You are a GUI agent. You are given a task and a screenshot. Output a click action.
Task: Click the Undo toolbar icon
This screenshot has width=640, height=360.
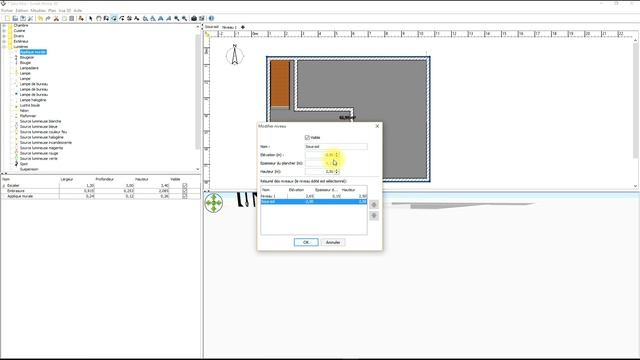coord(41,18)
